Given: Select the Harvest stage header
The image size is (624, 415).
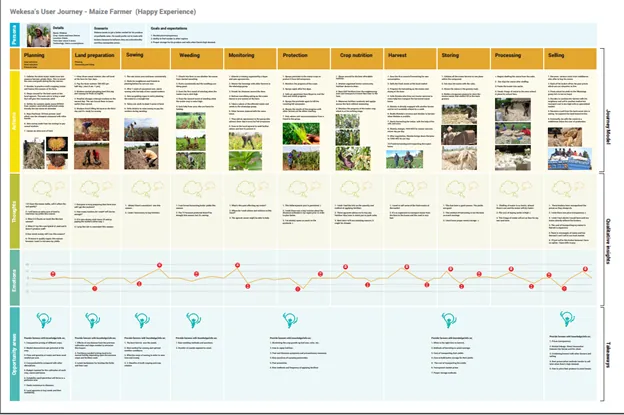Looking at the screenshot, I should (x=410, y=58).
